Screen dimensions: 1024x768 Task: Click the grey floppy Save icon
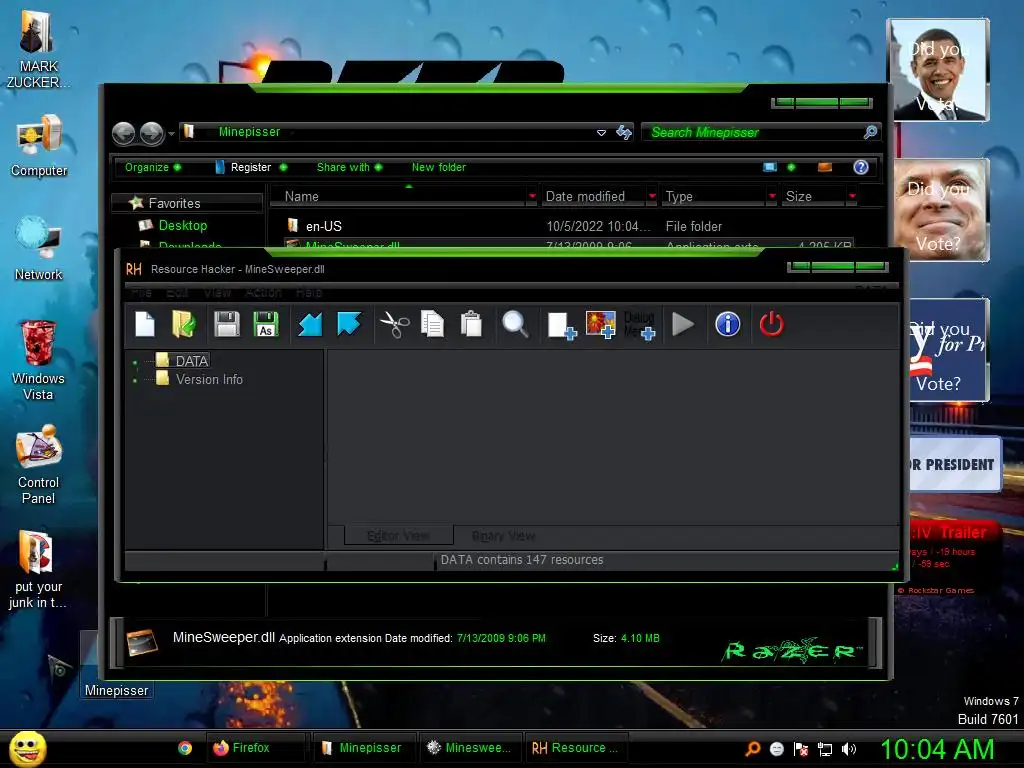tap(227, 325)
